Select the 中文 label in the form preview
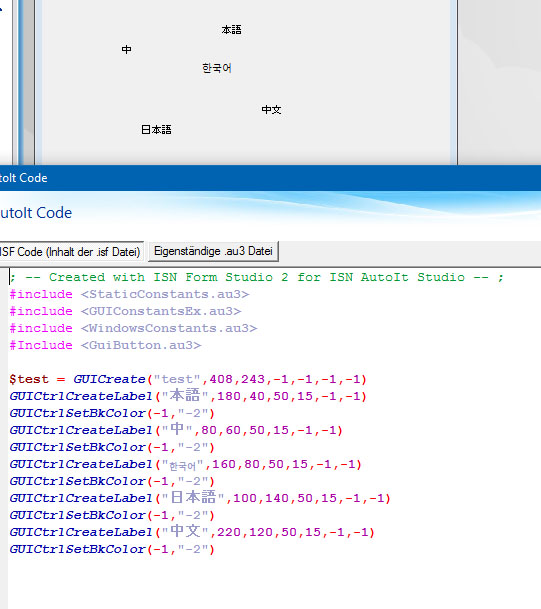Image resolution: width=541 pixels, height=609 pixels. [x=271, y=110]
